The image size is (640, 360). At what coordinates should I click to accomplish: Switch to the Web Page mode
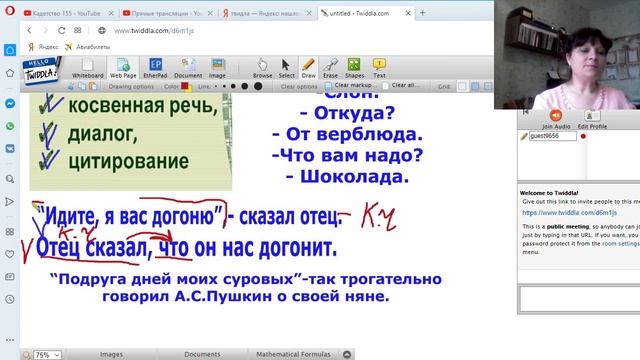pos(123,68)
